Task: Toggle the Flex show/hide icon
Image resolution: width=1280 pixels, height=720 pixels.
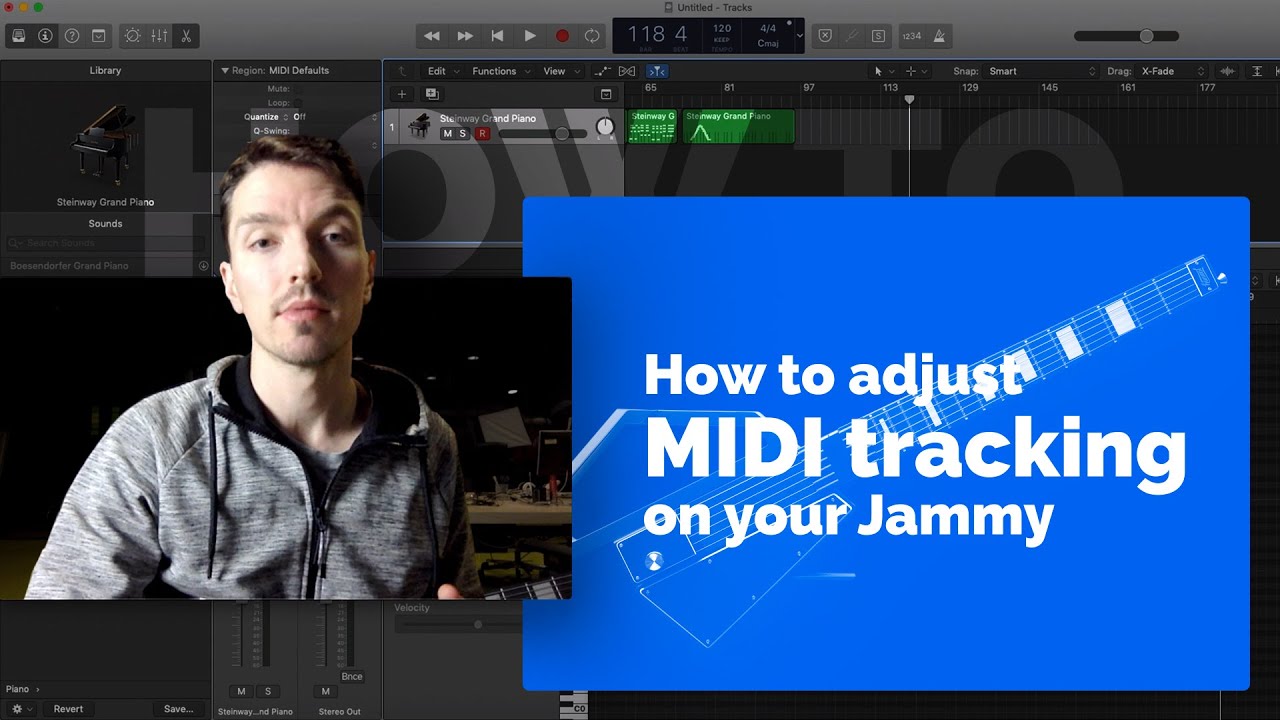Action: click(x=627, y=71)
